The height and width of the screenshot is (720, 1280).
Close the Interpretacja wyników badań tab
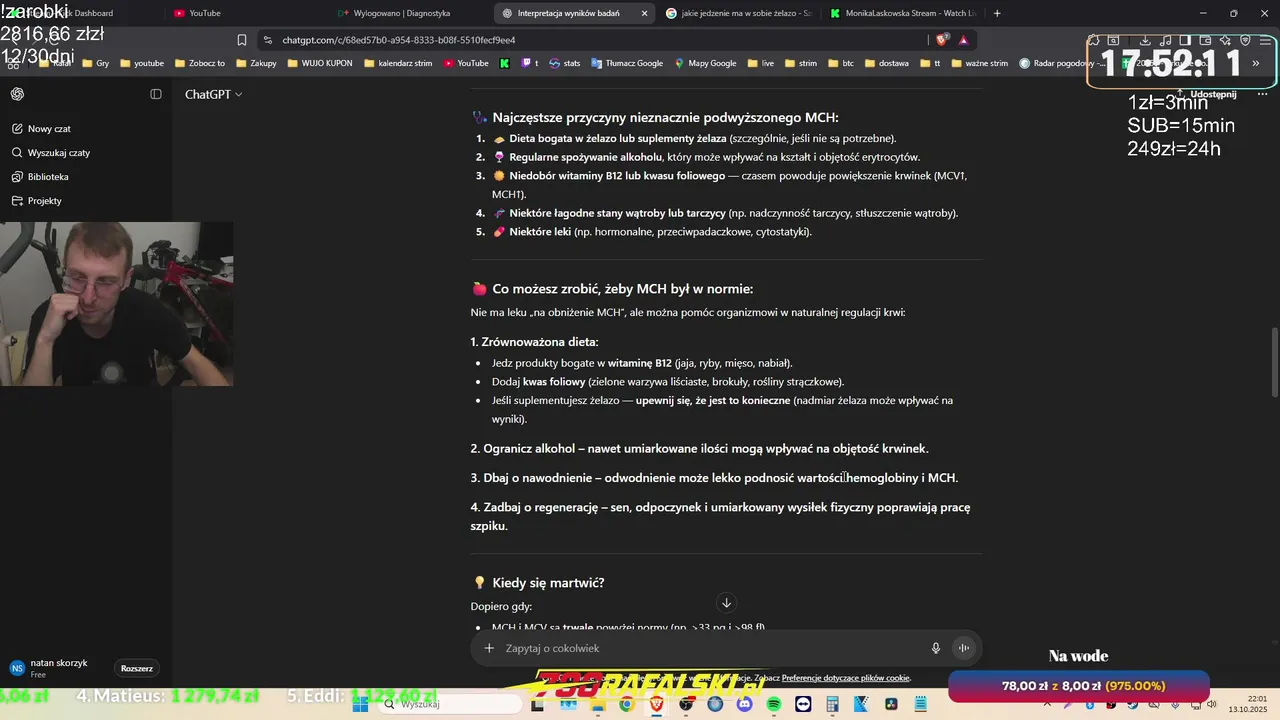point(644,13)
